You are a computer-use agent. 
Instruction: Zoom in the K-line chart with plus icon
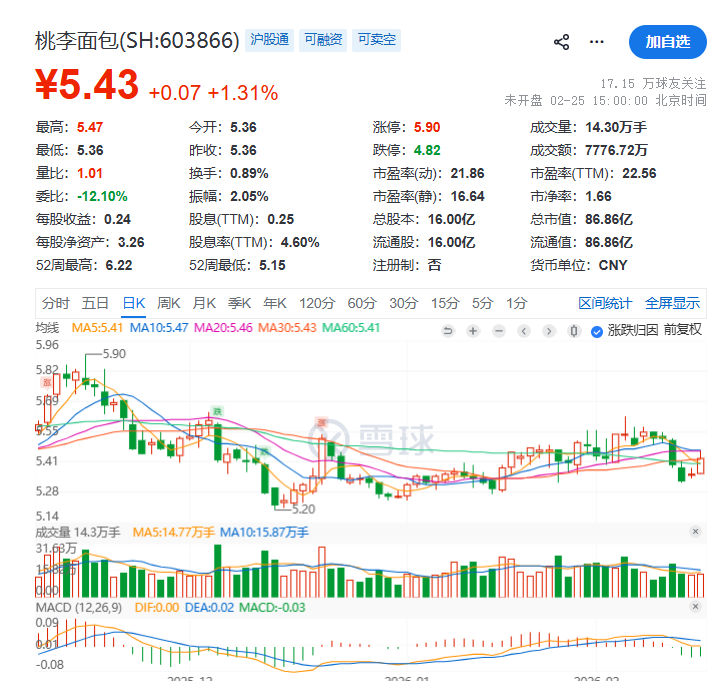(472, 331)
